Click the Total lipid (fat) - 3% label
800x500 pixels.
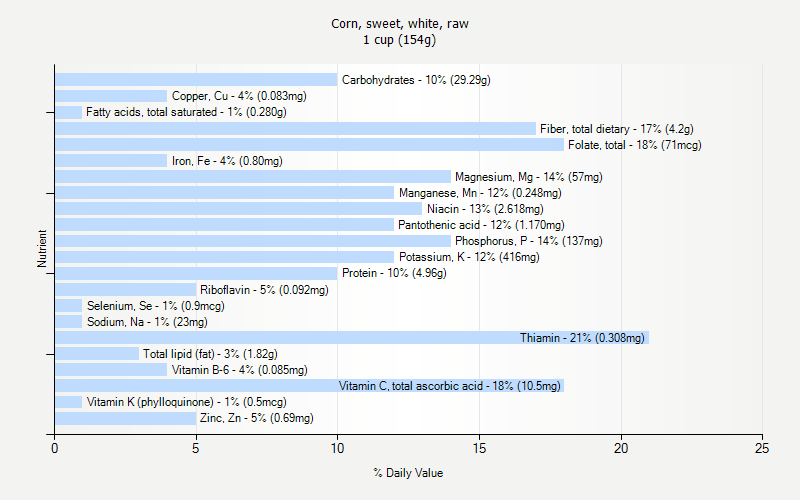[210, 354]
